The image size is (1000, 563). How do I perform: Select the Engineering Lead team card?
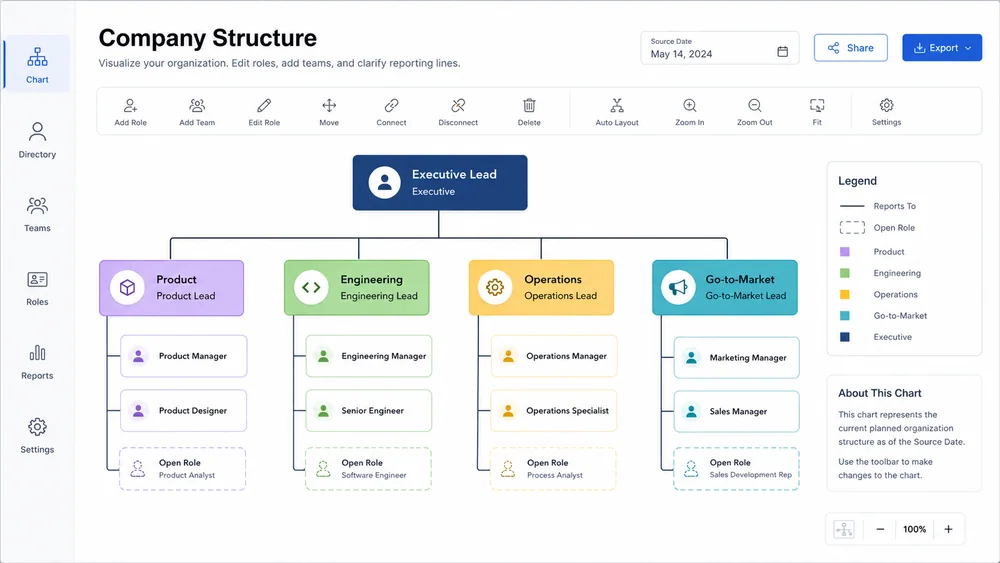[x=357, y=288]
